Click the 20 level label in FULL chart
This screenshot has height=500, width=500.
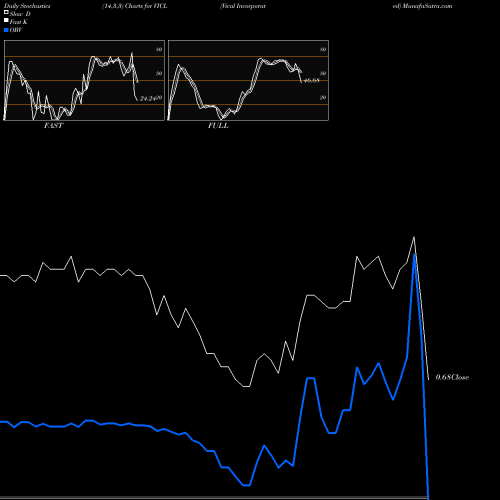[x=323, y=98]
